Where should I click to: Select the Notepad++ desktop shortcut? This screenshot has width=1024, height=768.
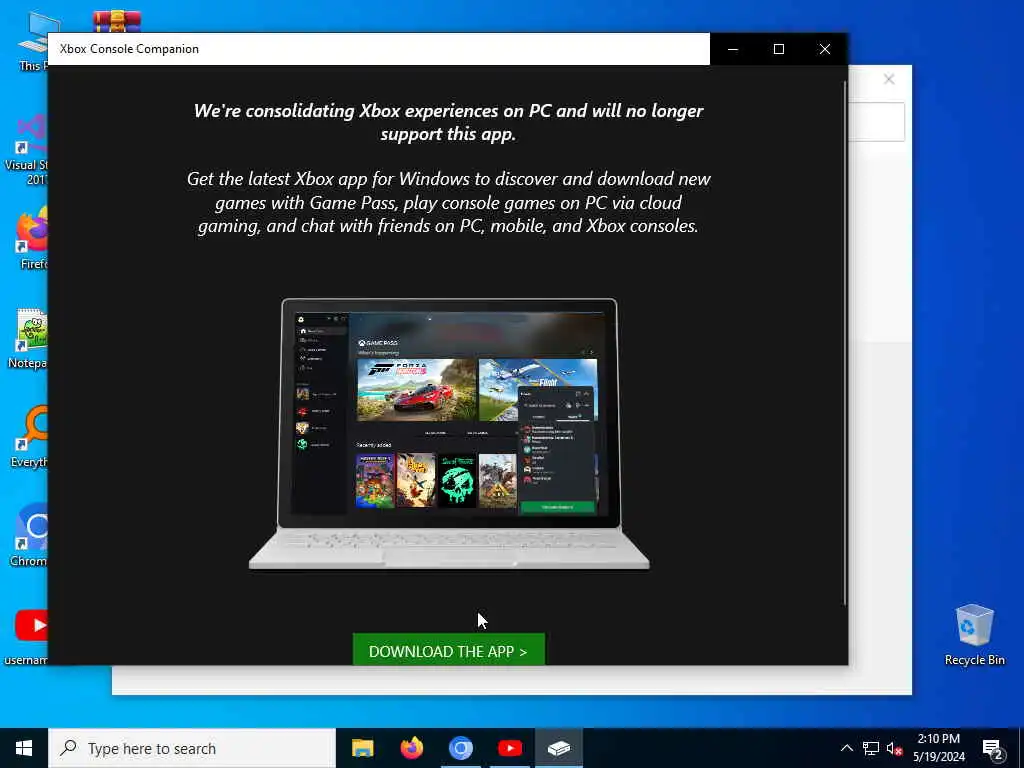point(29,338)
